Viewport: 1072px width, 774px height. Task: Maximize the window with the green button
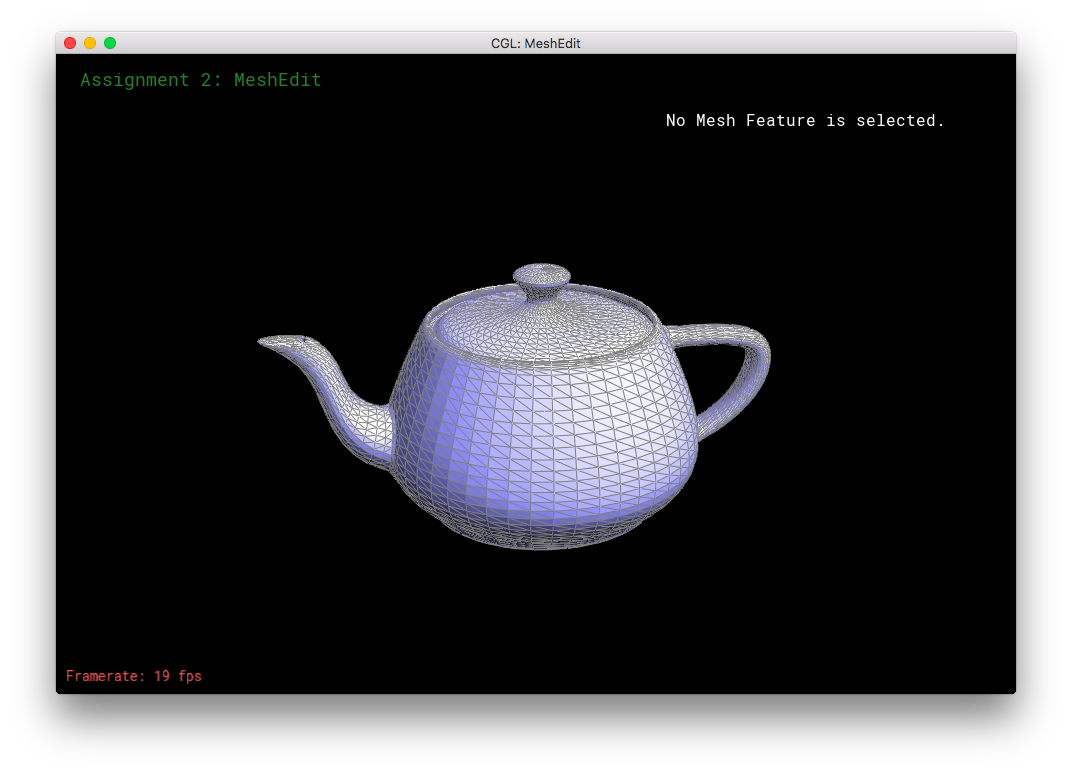tap(109, 43)
